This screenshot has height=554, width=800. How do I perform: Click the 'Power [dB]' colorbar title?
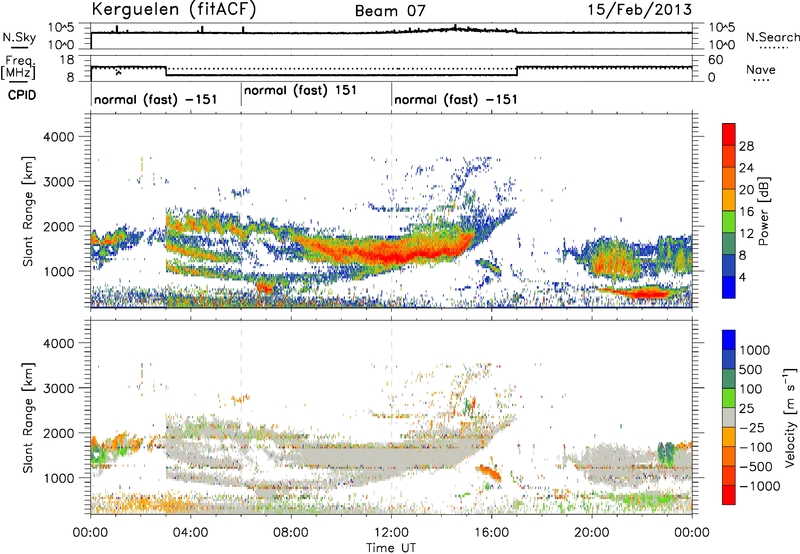[x=763, y=211]
